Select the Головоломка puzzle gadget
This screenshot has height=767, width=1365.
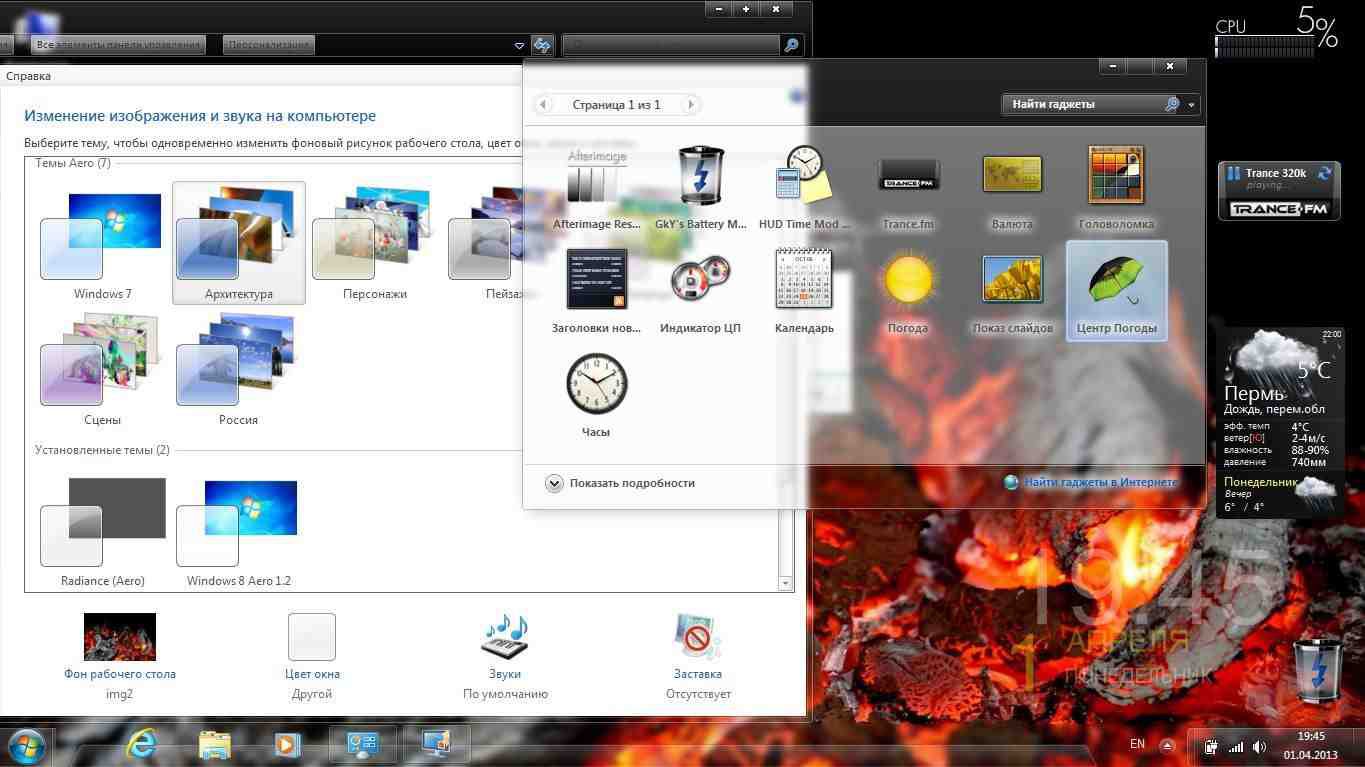point(1116,176)
